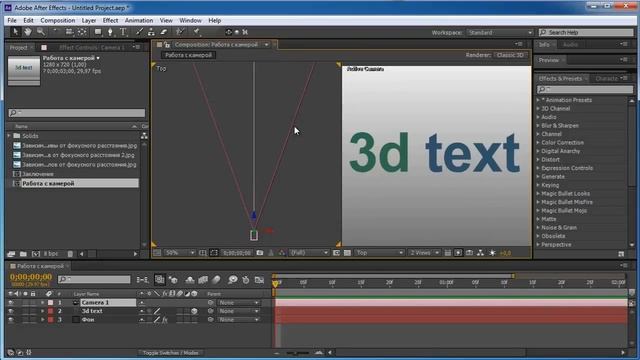Click the Auto-keyframe stopwatch icon in timeline
The height and width of the screenshot is (360, 640).
pyautogui.click(x=246, y=280)
